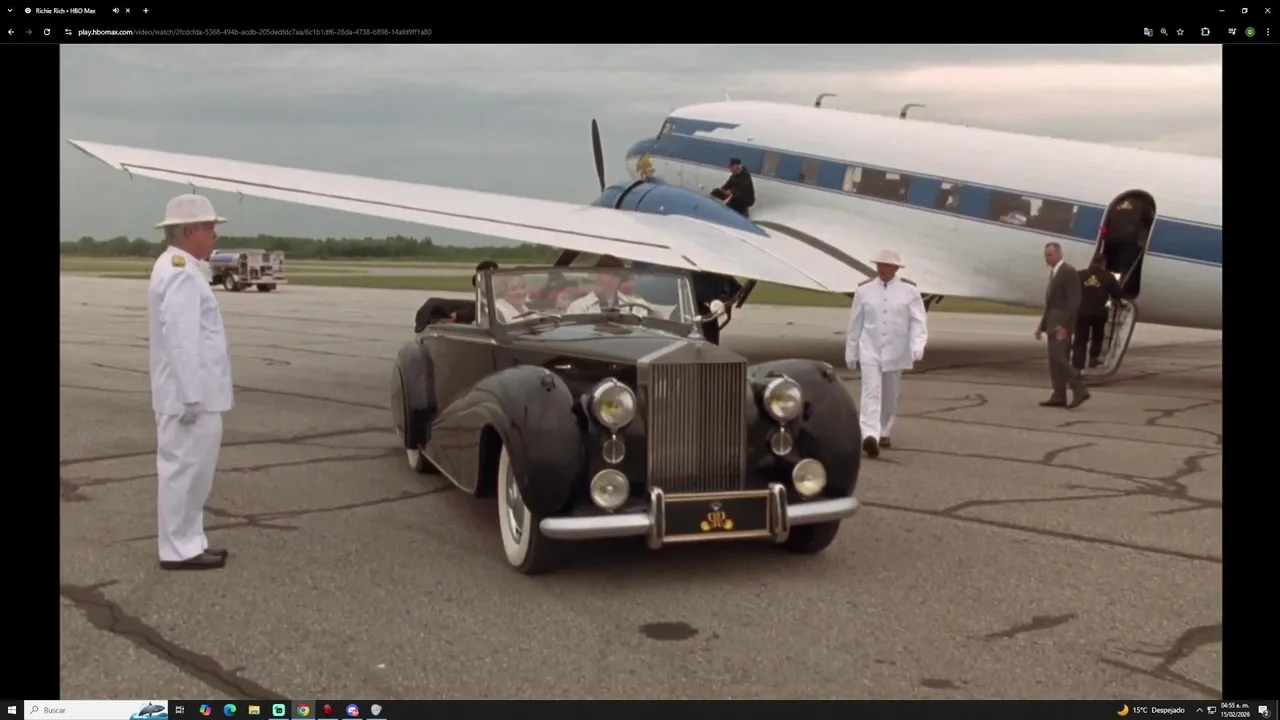Open a new browser tab
1280x720 pixels.
(x=146, y=10)
